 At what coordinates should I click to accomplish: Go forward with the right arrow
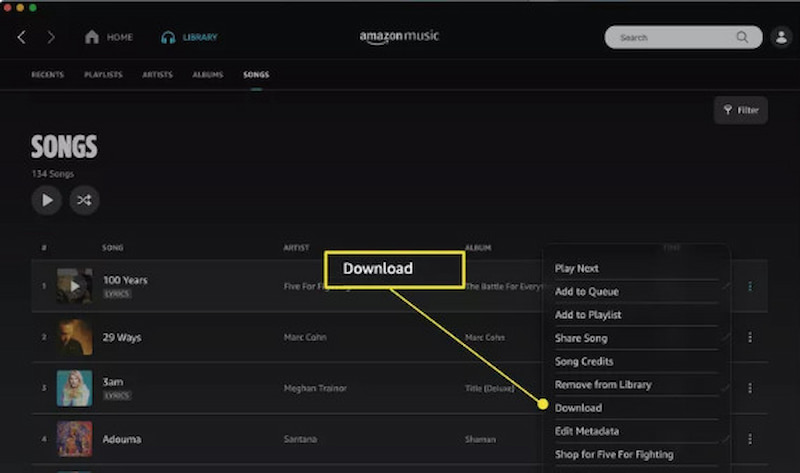coord(51,37)
